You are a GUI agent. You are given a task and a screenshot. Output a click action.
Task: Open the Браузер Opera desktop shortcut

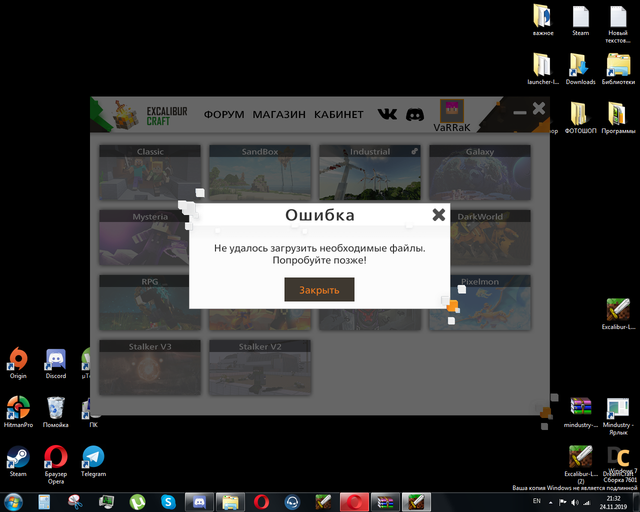(x=56, y=464)
